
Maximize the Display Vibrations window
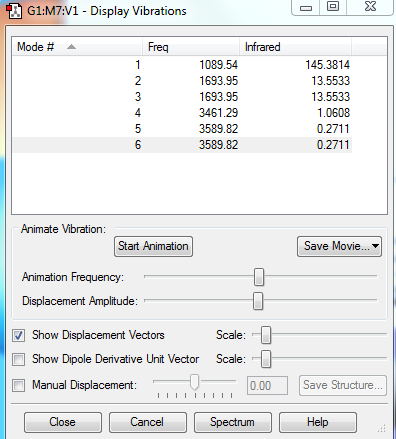tap(333, 7)
